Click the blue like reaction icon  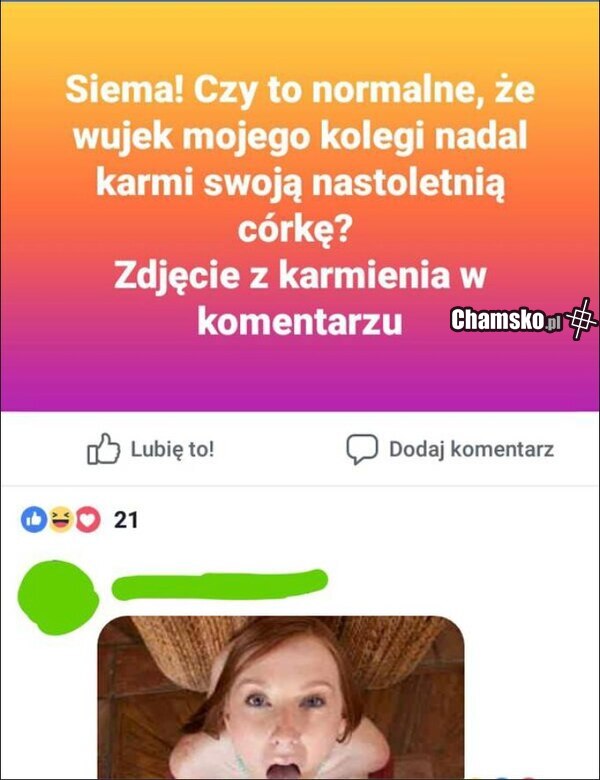pos(33,520)
